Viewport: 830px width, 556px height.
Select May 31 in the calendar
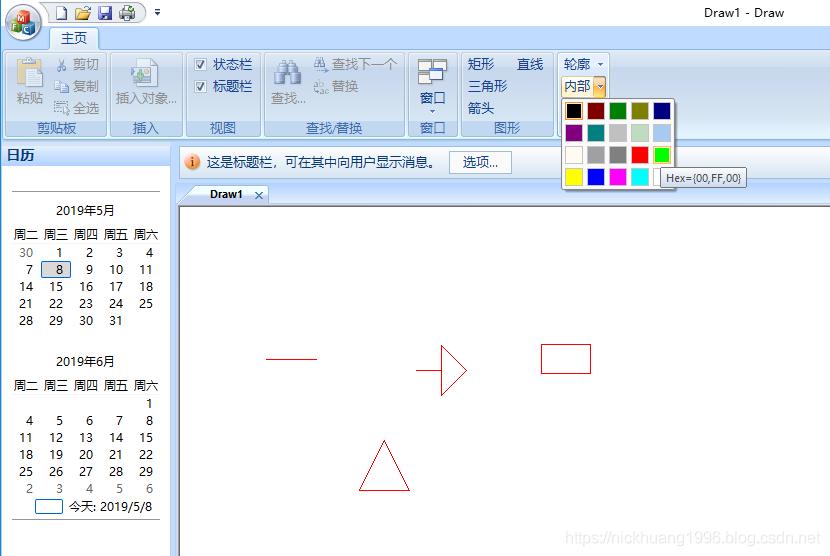(116, 320)
